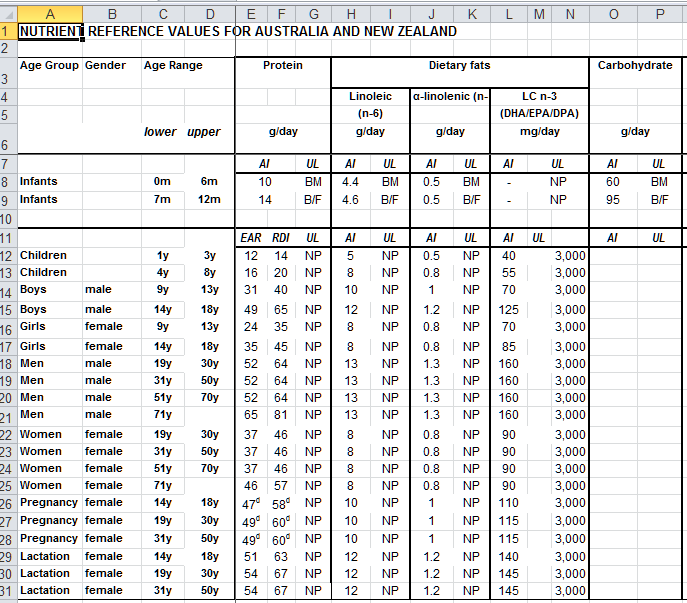Click the Select All corner button
The image size is (687, 603).
(8, 14)
